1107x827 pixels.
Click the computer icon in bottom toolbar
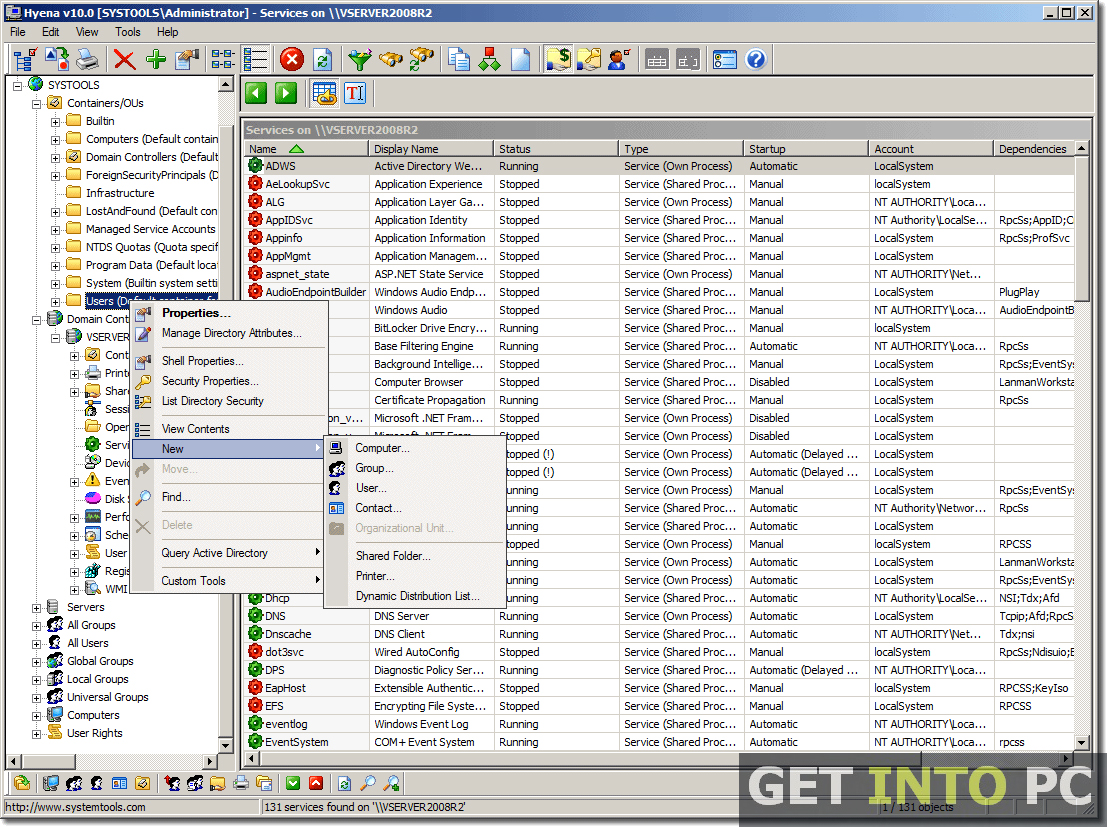tap(50, 783)
